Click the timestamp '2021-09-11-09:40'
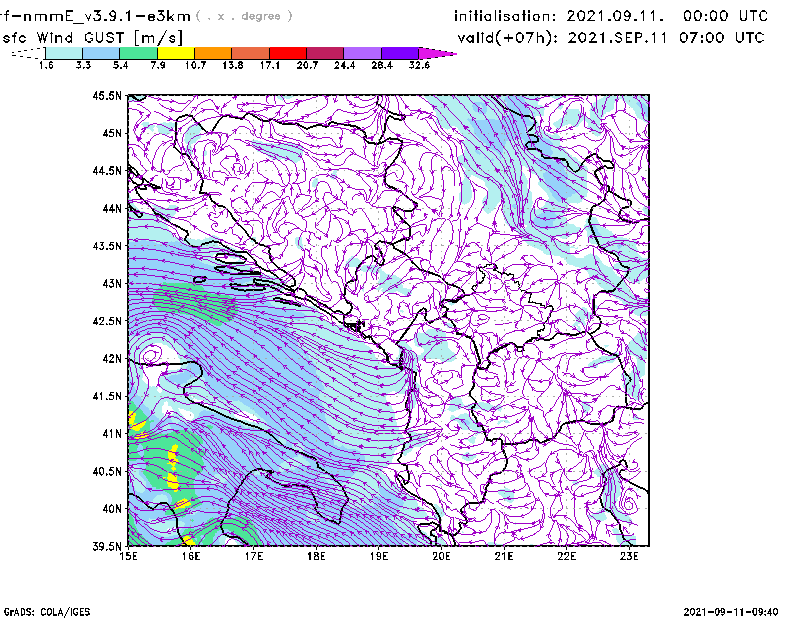800x618 pixels. tap(731, 612)
